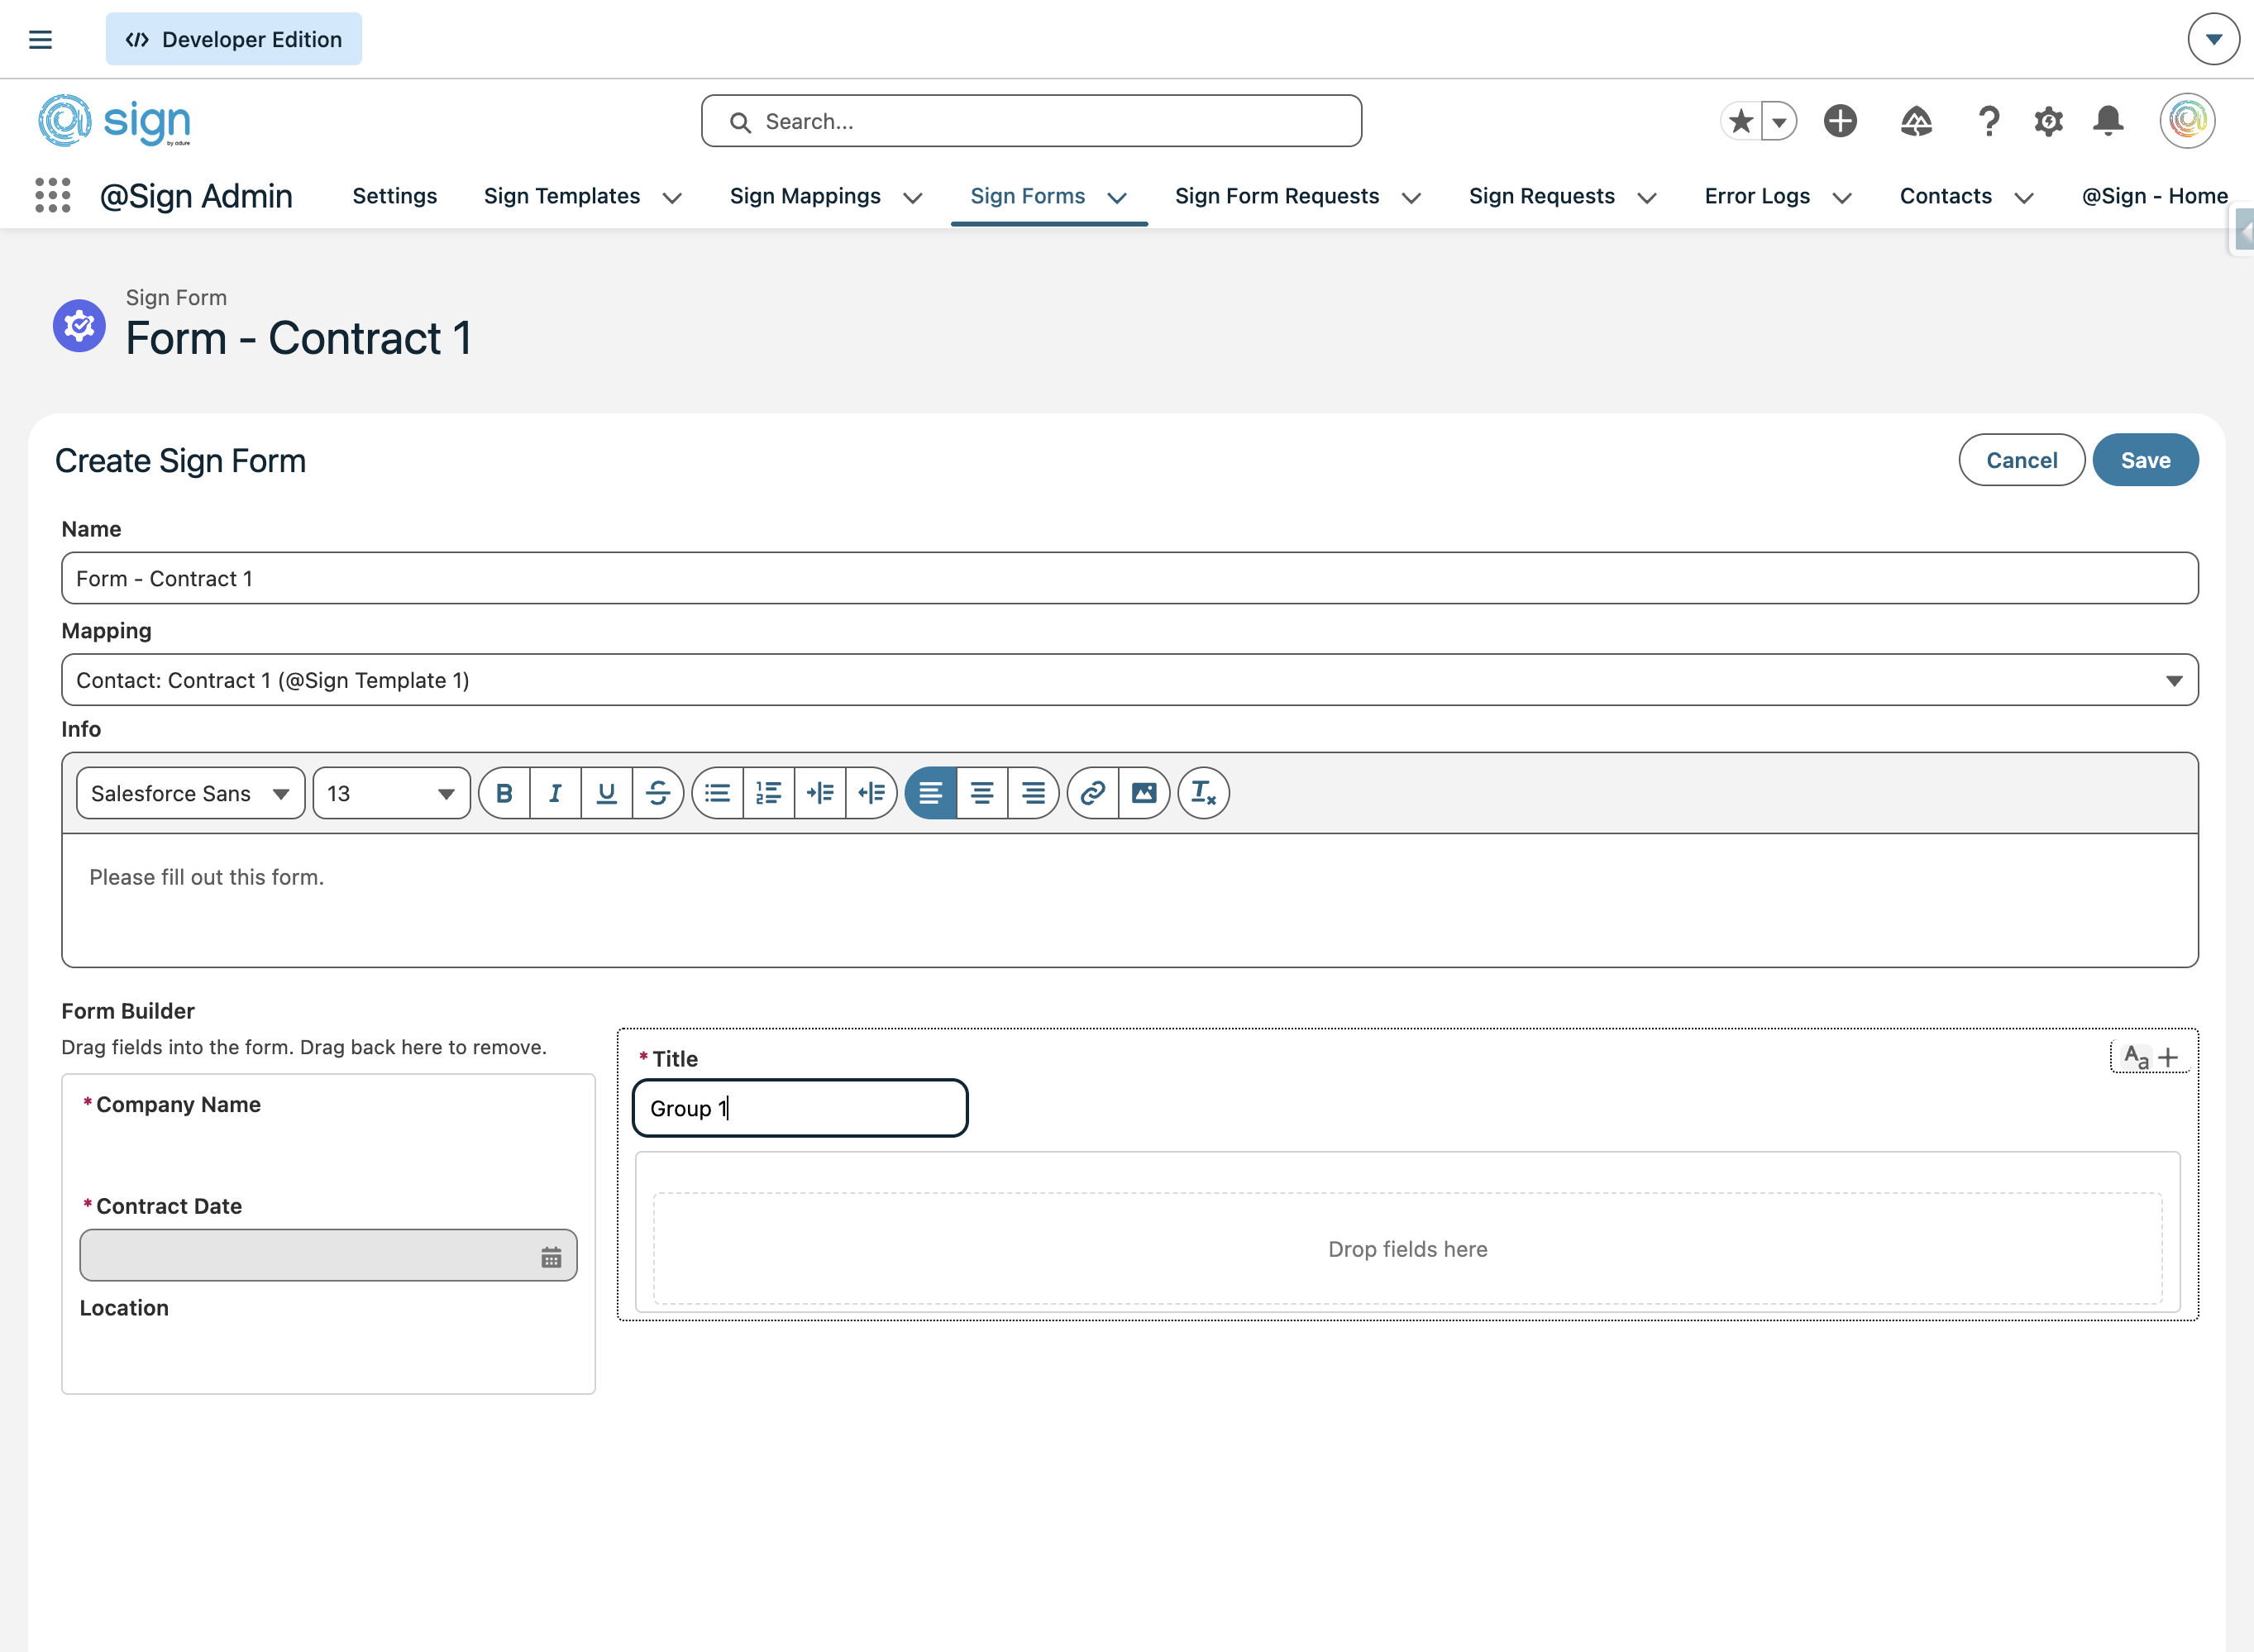Toggle bold formatting in Info editor
This screenshot has height=1652, width=2254.
coord(504,793)
